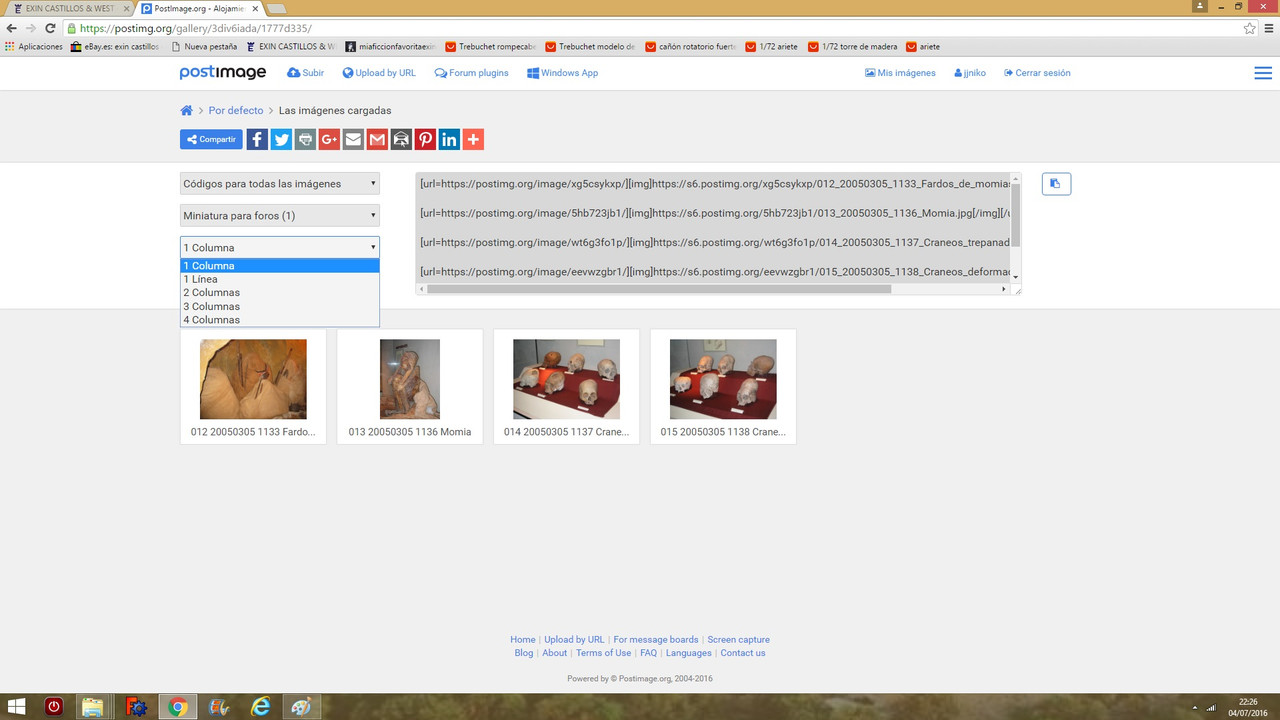Click the red power icon in taskbar

(53, 707)
